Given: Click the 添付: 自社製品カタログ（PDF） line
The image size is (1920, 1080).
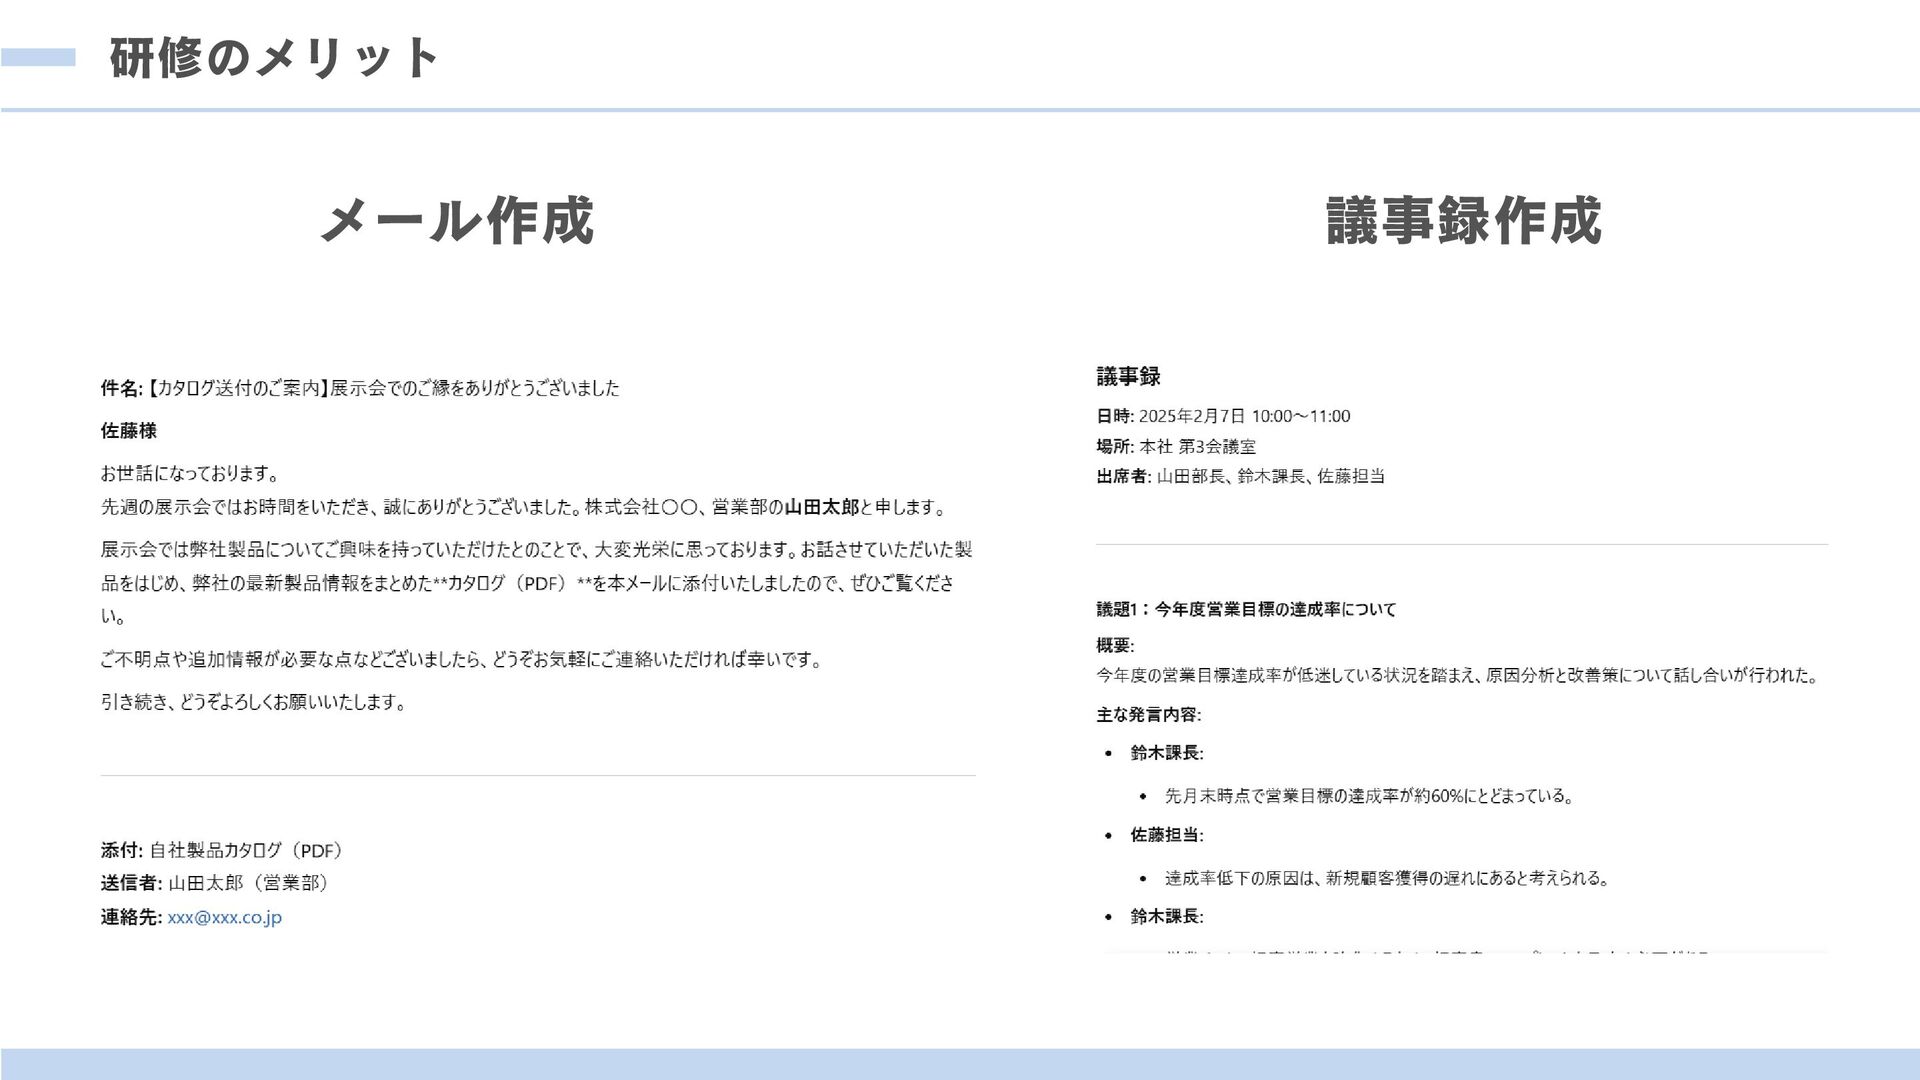Looking at the screenshot, I should tap(224, 851).
